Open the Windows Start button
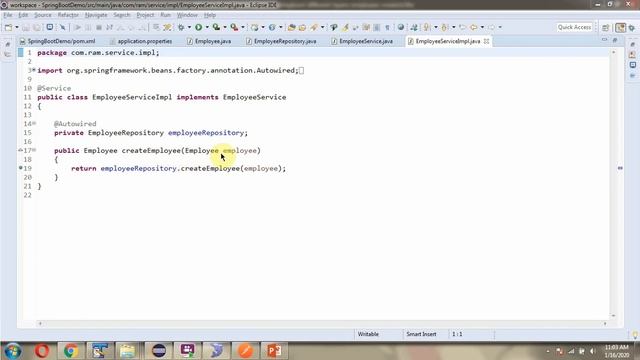This screenshot has width=640, height=360. [13, 351]
